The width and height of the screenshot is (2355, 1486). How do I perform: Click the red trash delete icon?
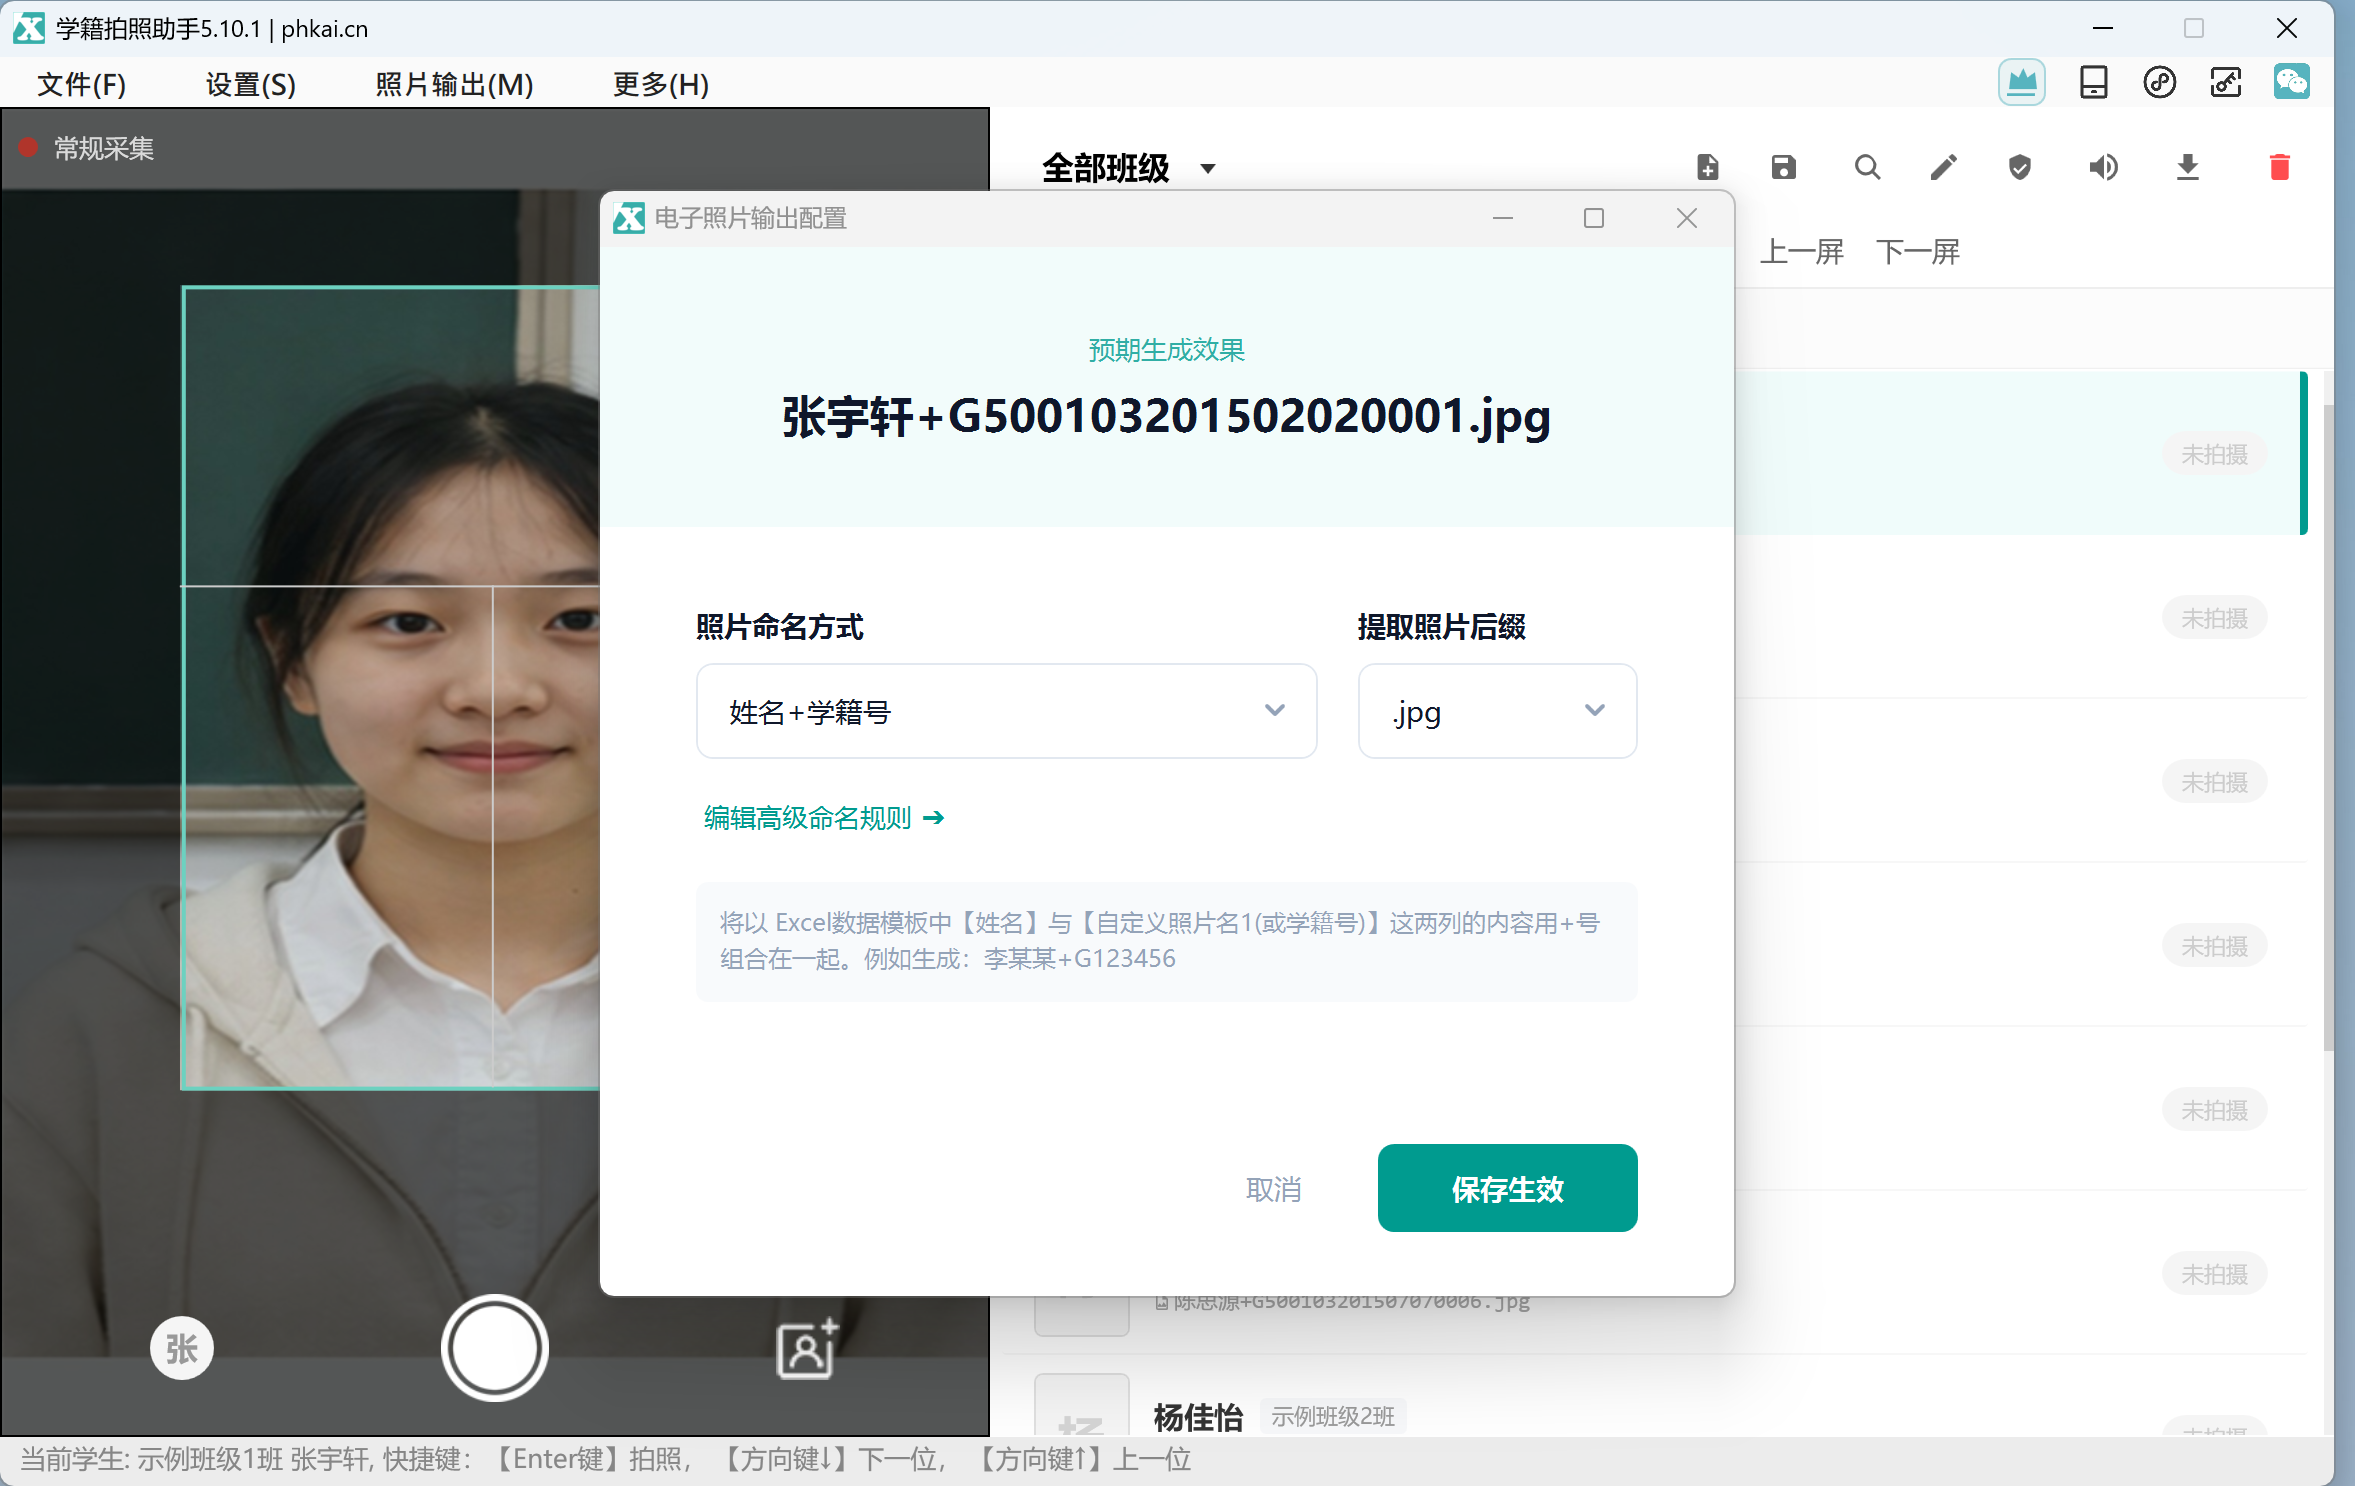[2280, 167]
